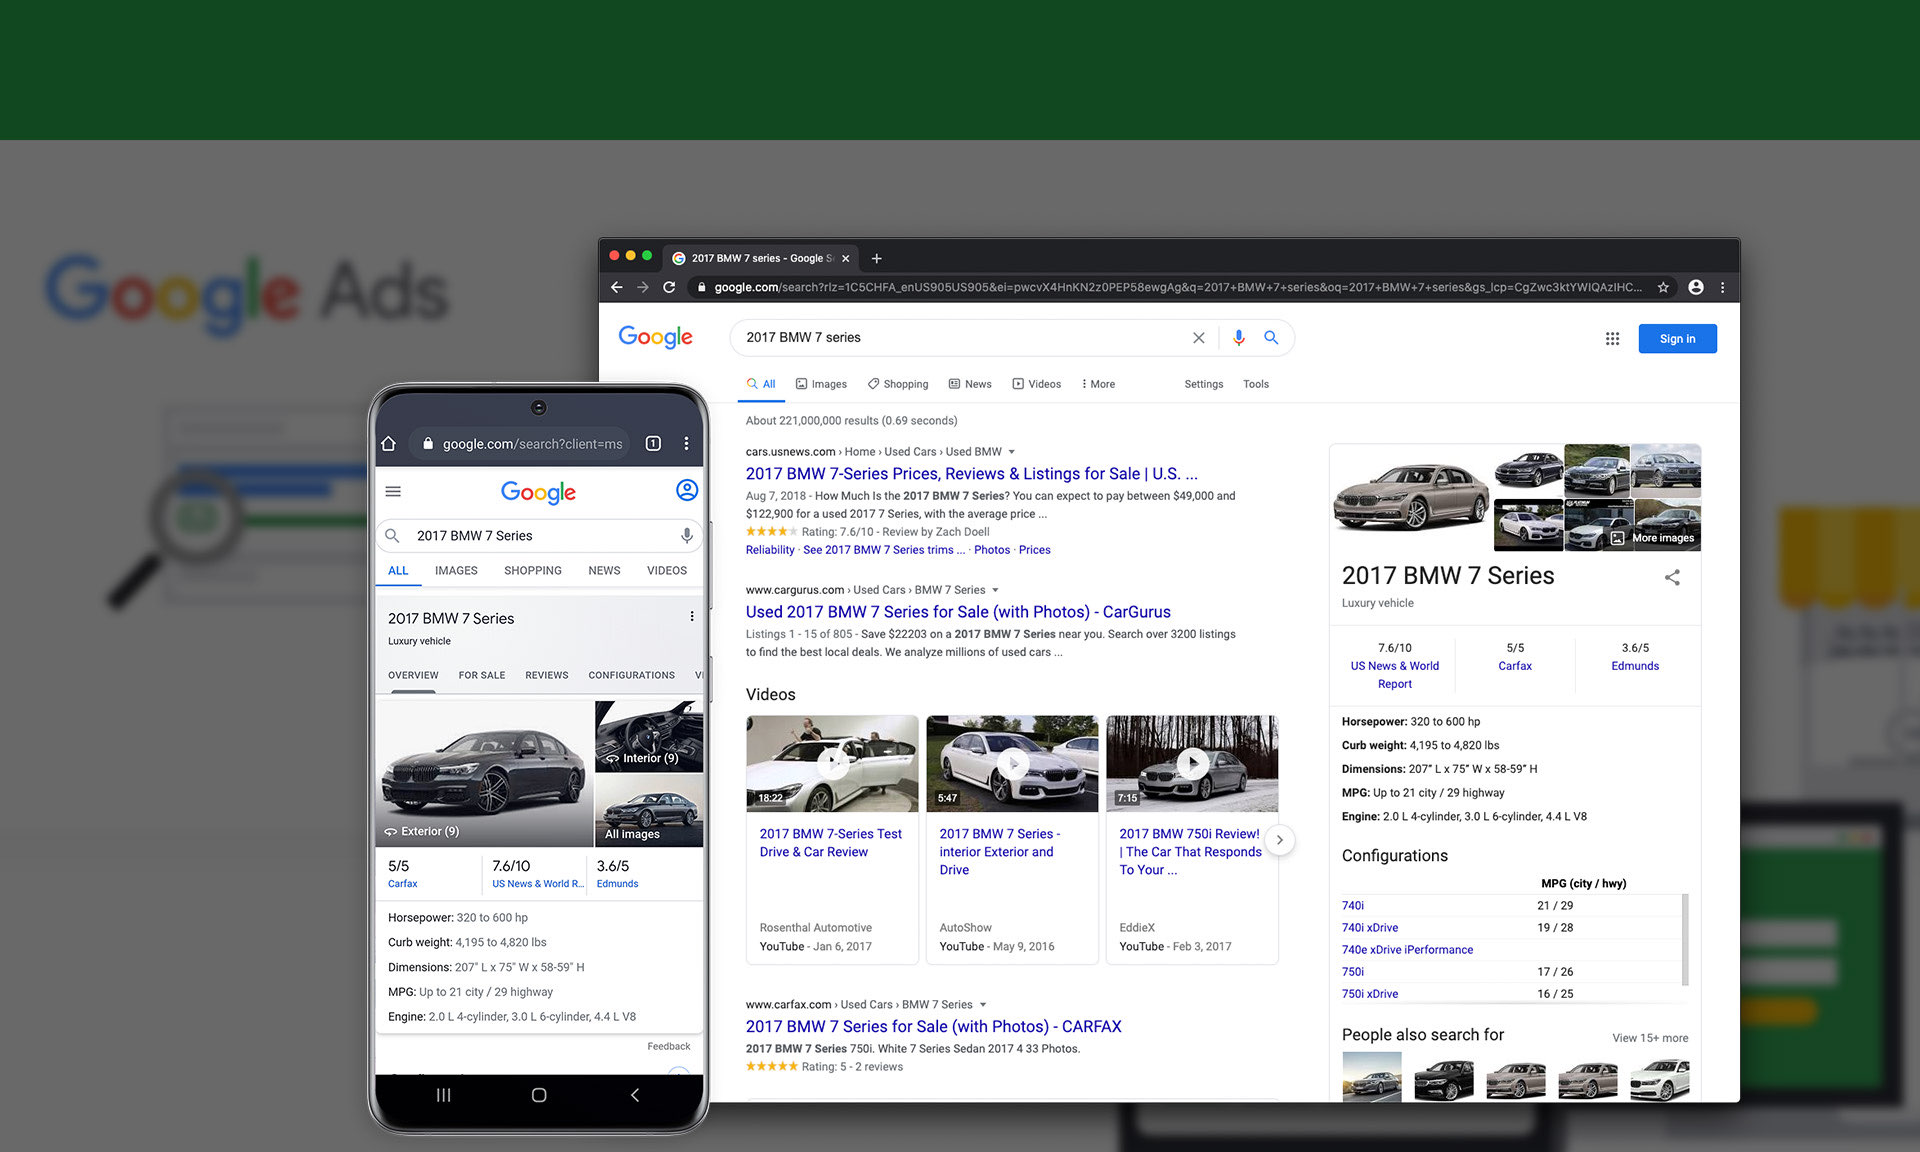This screenshot has width=1920, height=1152.
Task: Tap the phone CONFIGURATIONS tab
Action: (631, 675)
